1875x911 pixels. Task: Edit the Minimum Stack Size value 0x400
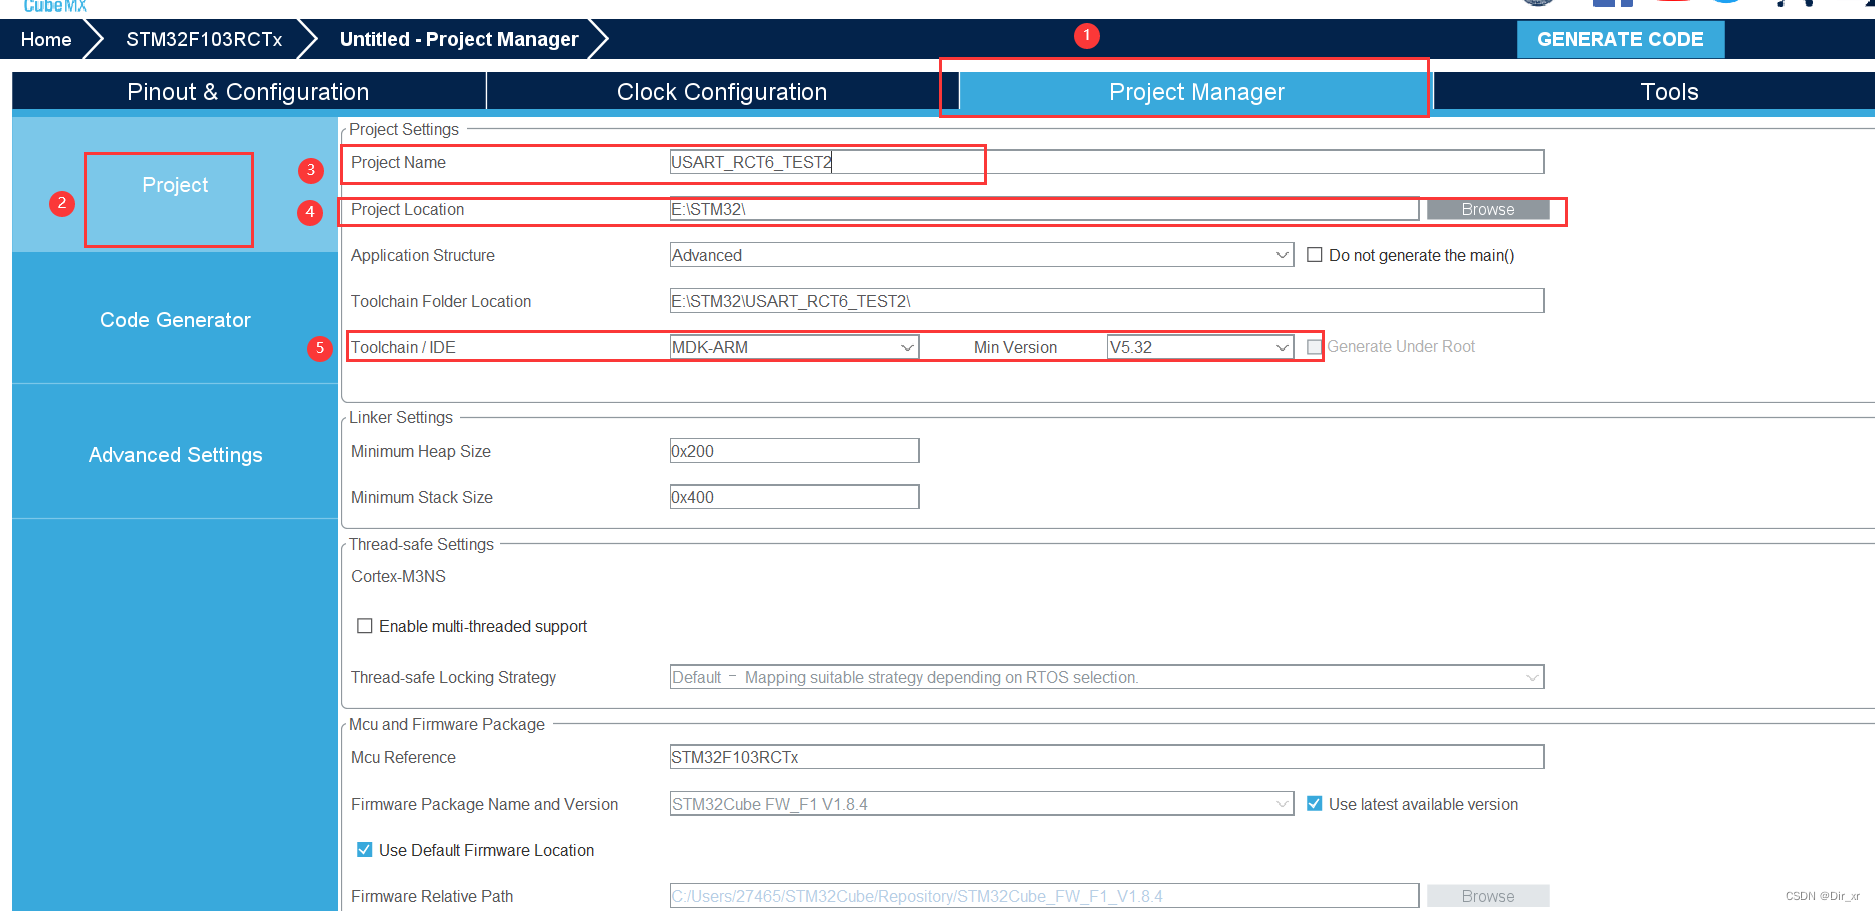click(794, 497)
